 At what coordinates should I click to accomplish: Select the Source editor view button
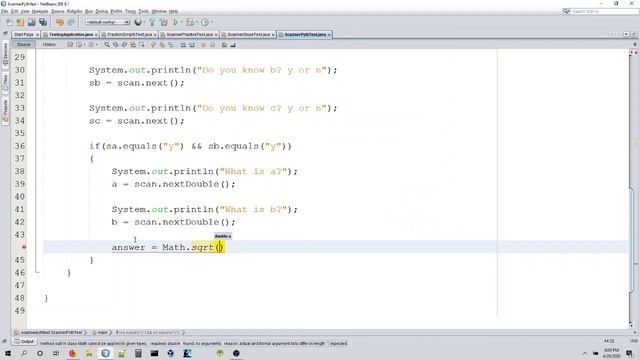[24, 44]
